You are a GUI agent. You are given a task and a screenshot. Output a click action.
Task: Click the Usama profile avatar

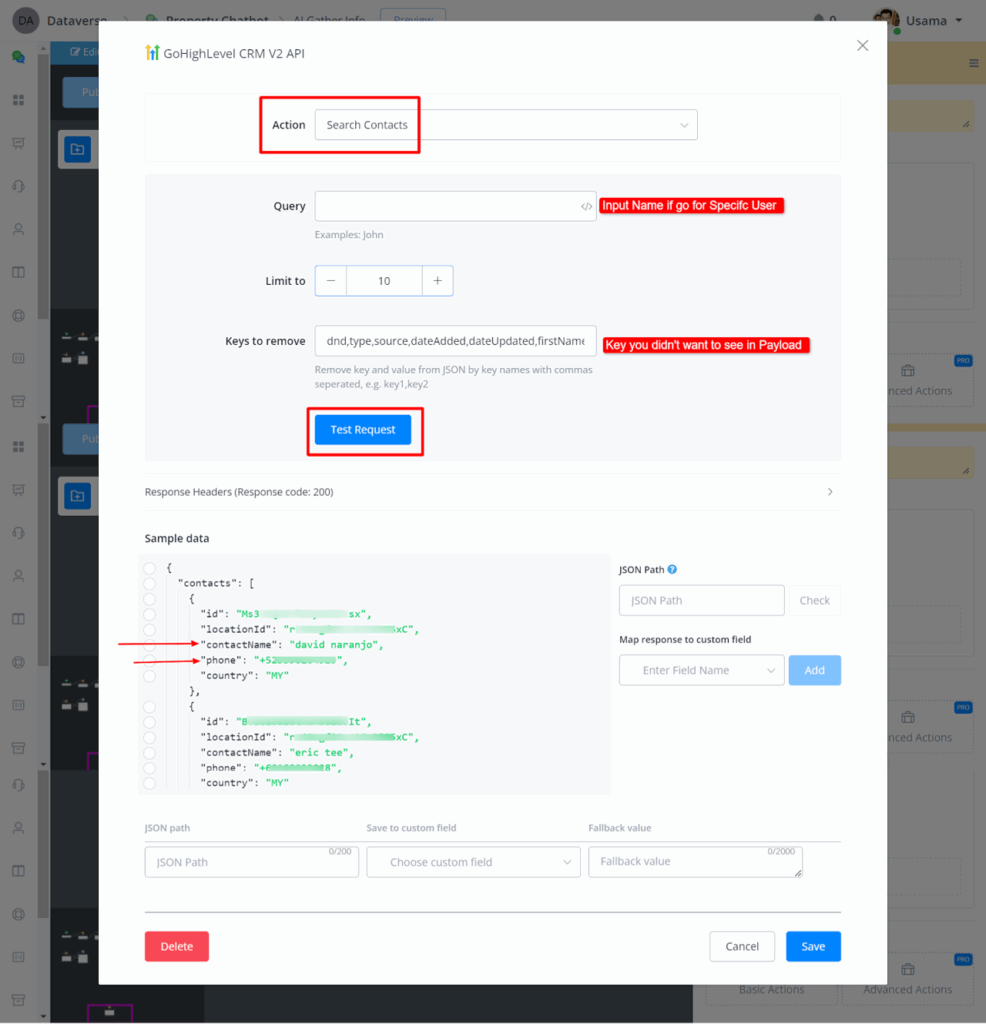[886, 20]
